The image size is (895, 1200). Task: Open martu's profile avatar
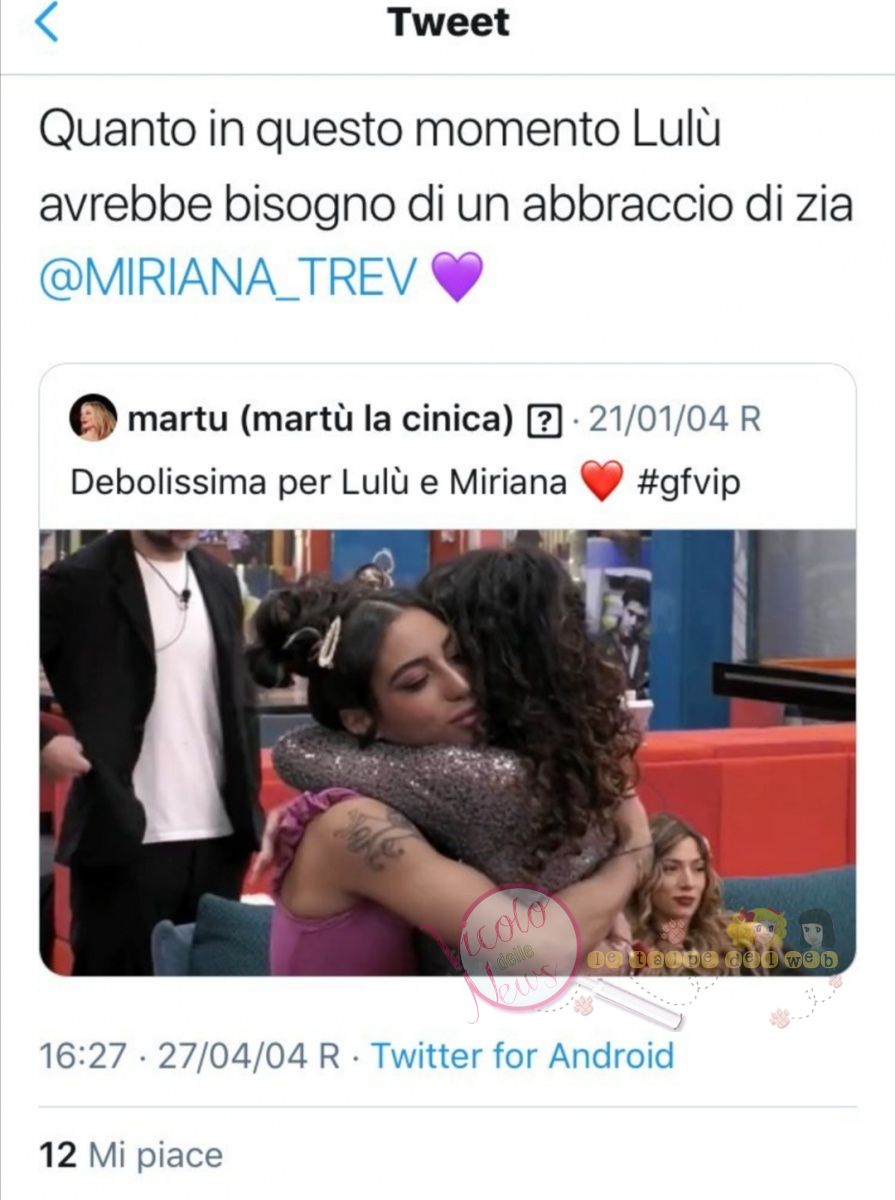93,418
